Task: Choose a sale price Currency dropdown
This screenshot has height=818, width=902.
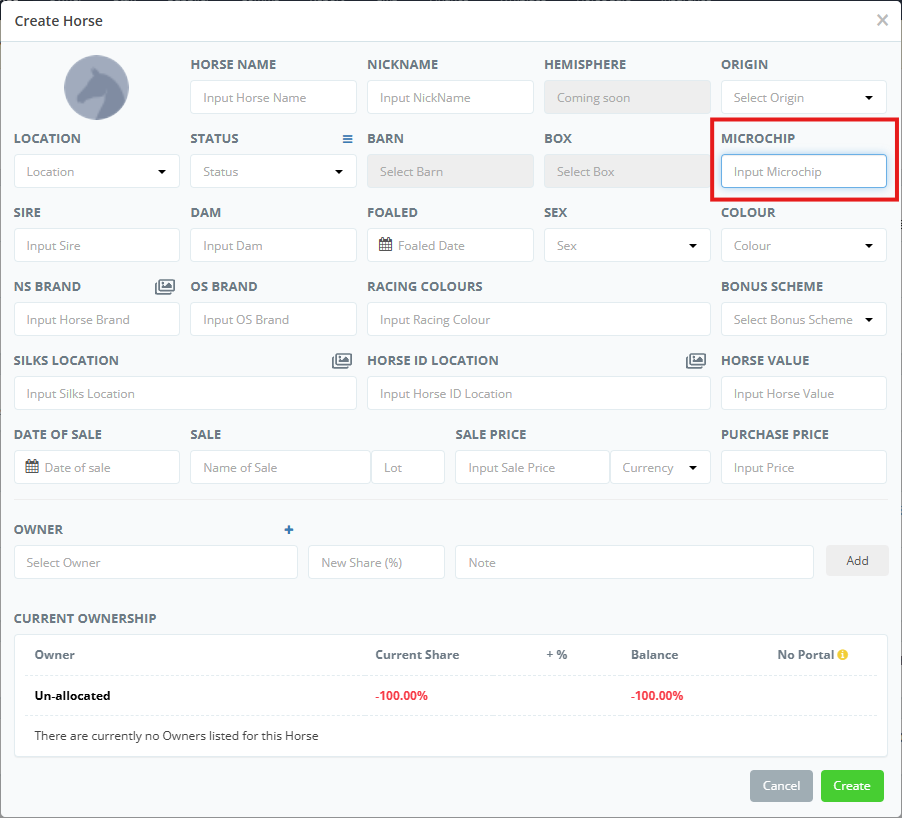Action: coord(660,468)
